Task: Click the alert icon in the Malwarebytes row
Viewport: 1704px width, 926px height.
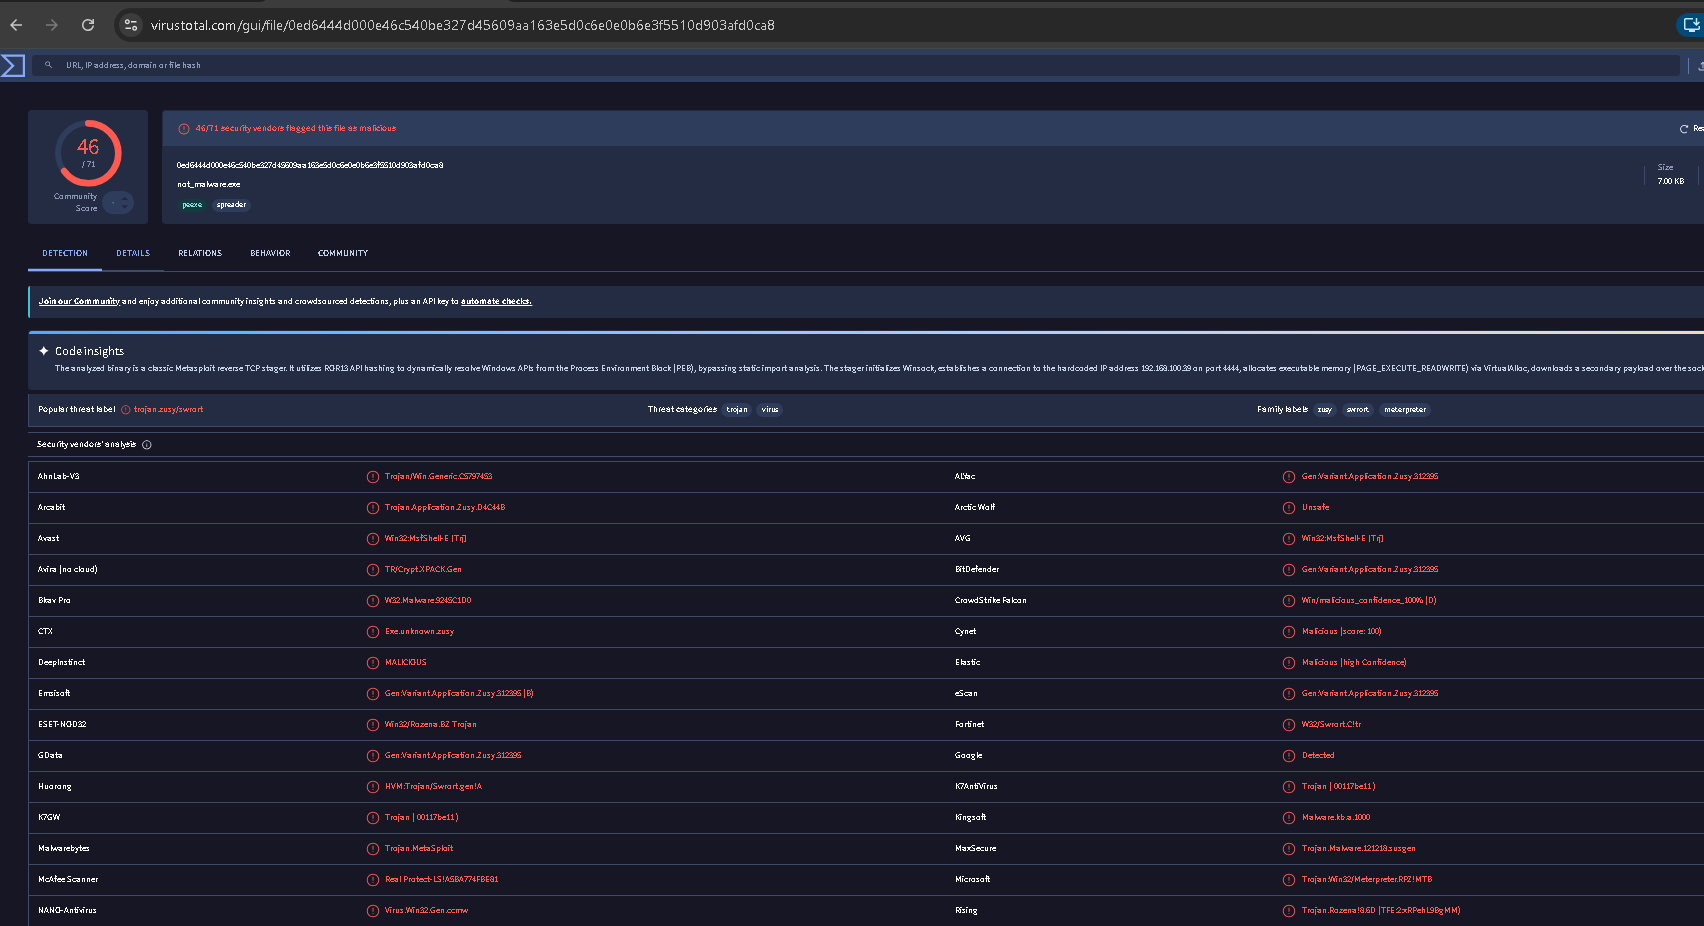Action: pos(373,849)
